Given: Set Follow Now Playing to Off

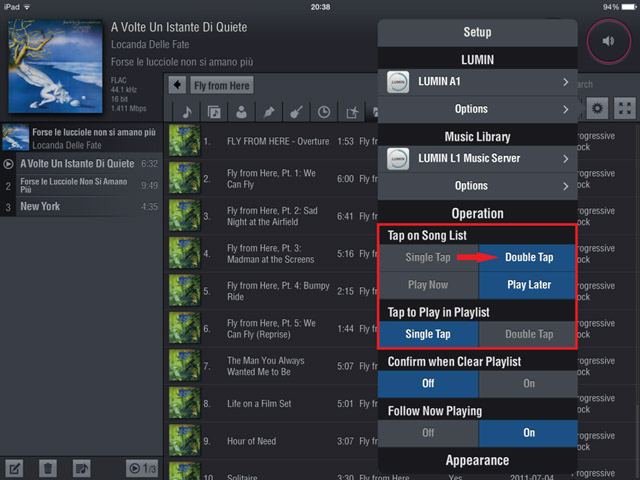Looking at the screenshot, I should coord(428,433).
